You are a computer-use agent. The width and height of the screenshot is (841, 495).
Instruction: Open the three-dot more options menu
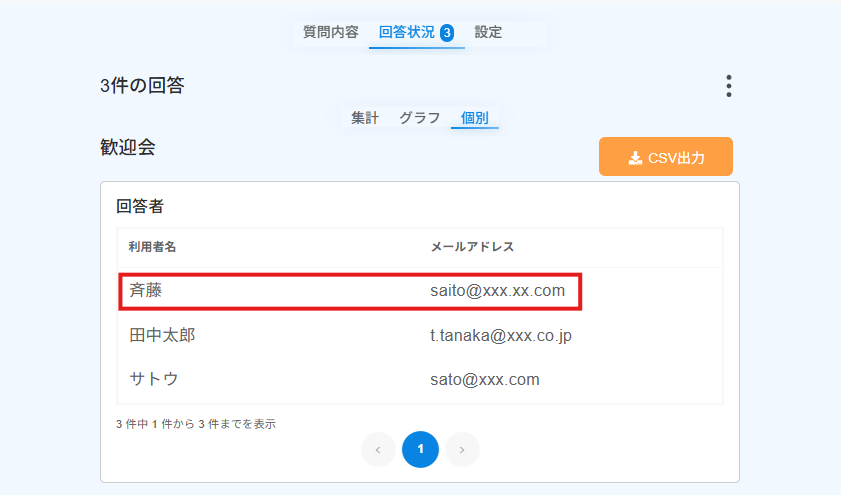click(x=728, y=86)
